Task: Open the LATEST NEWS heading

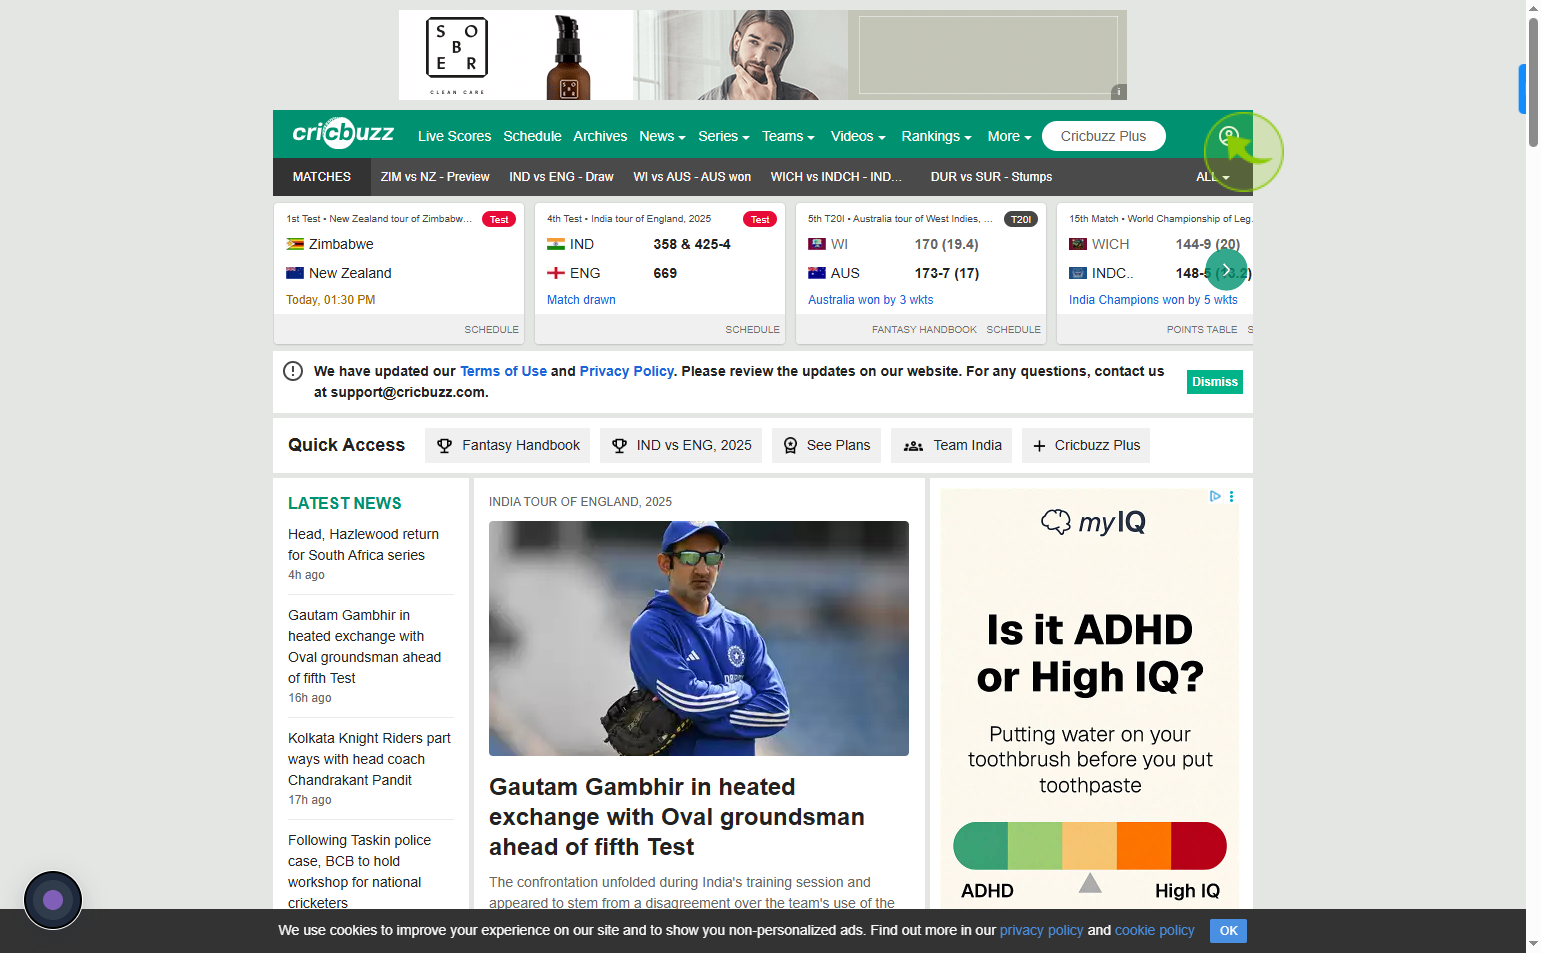Action: [345, 503]
